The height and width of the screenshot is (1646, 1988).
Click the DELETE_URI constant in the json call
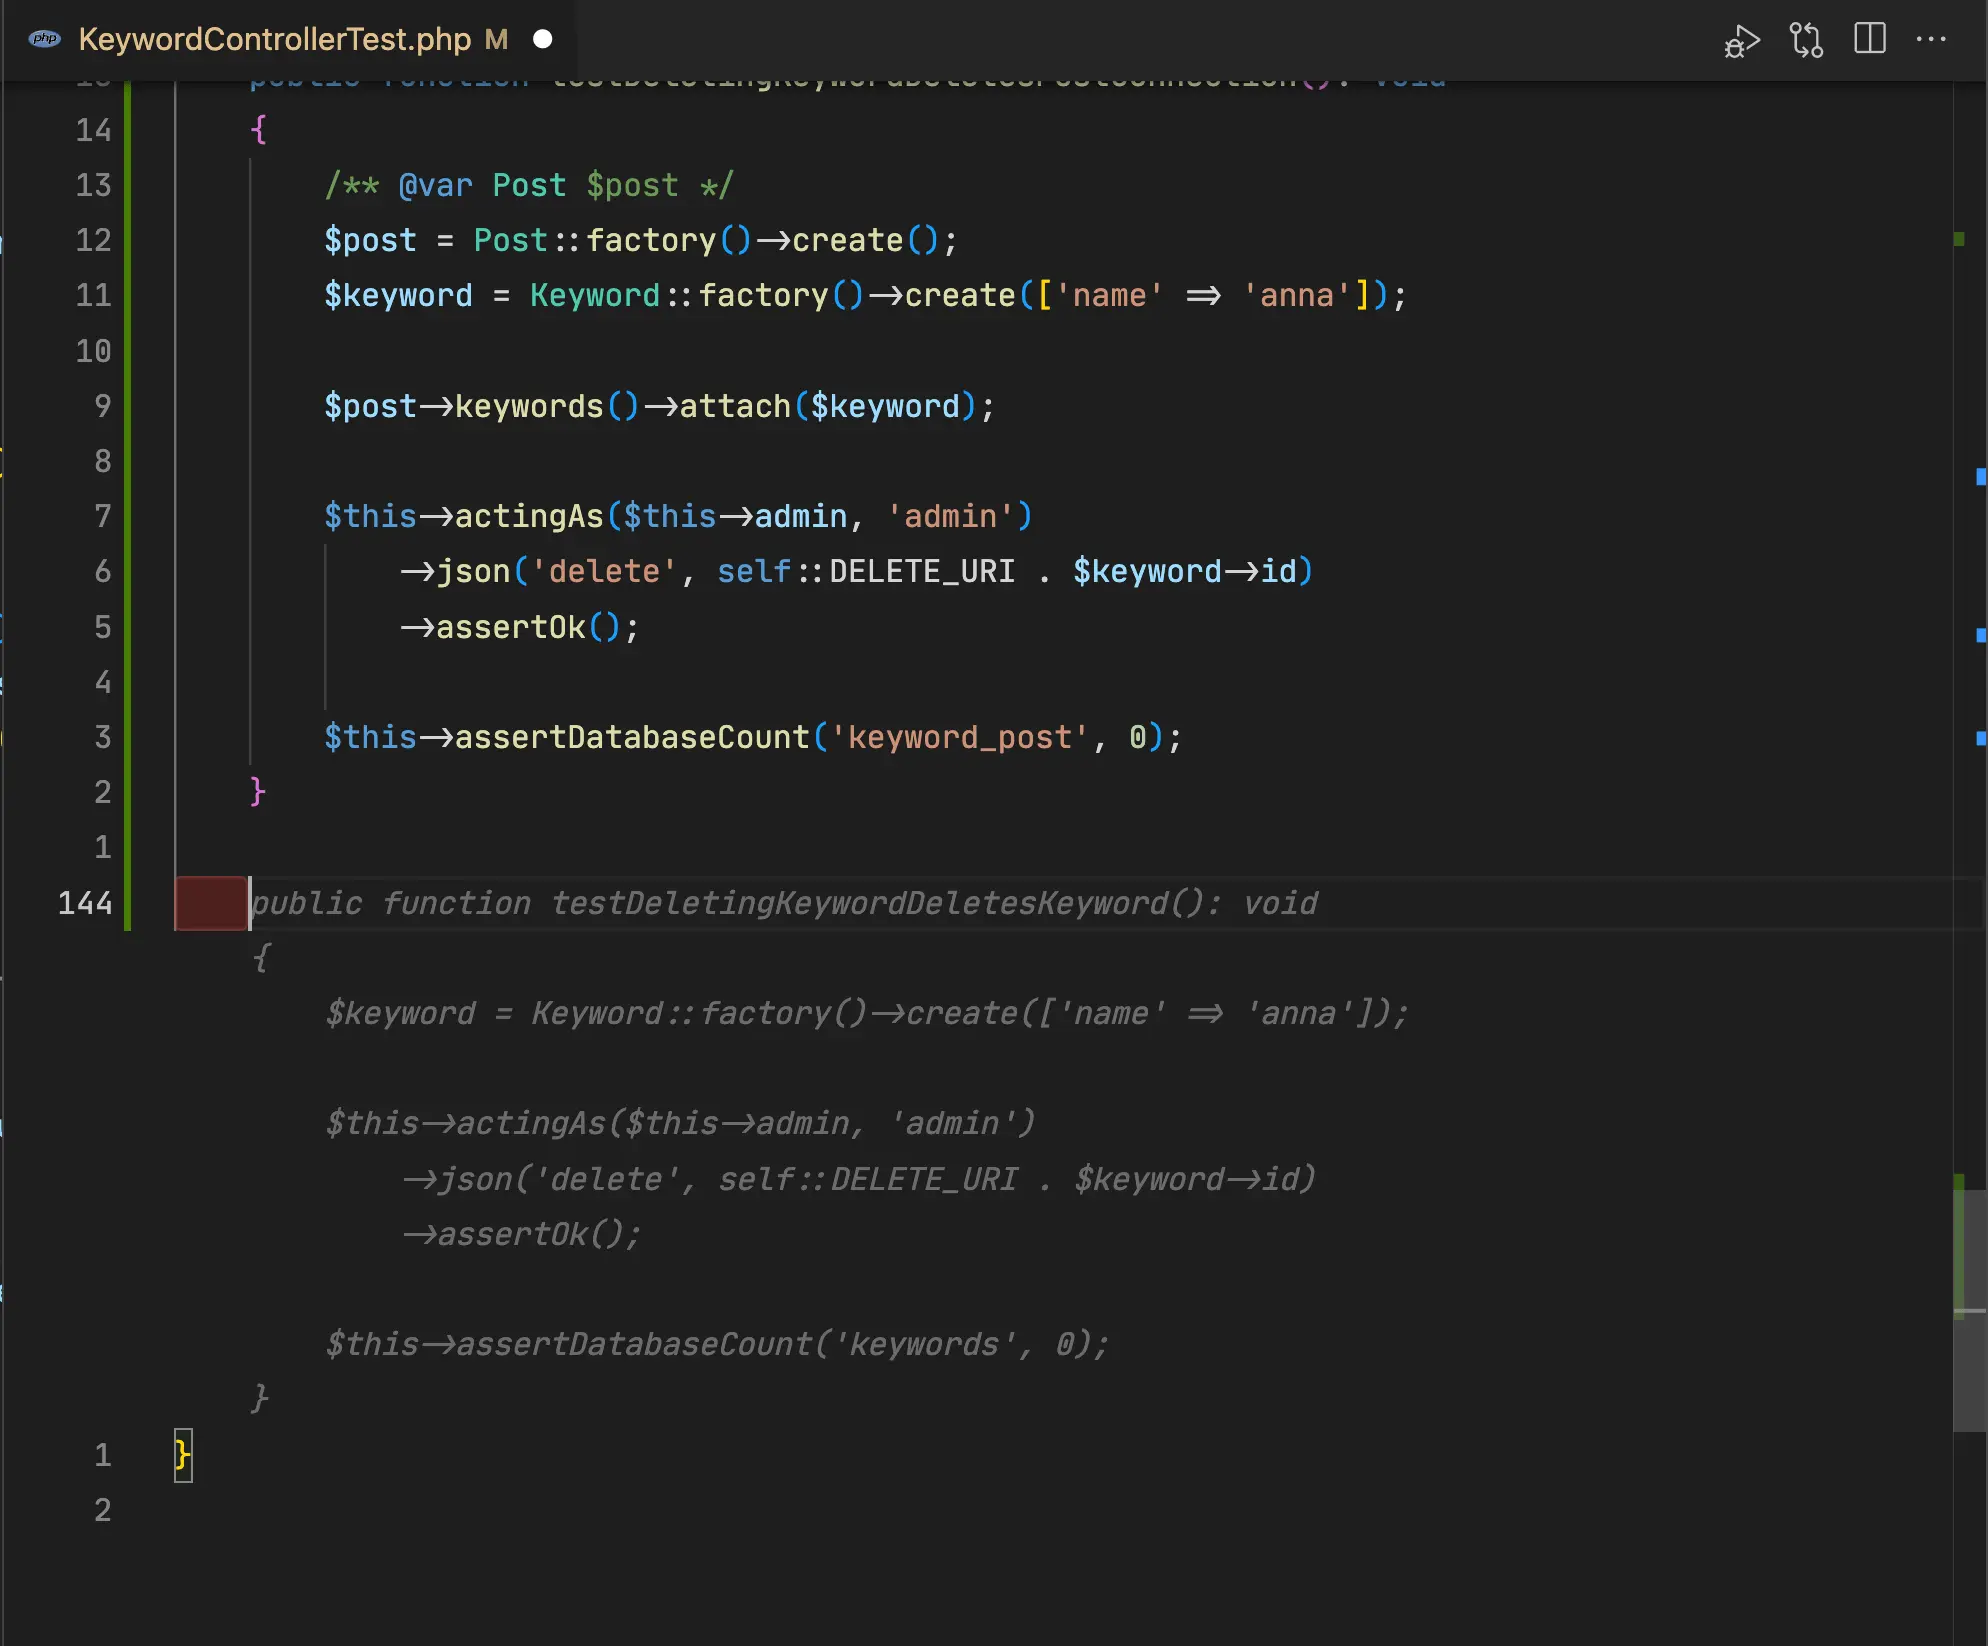921,571
